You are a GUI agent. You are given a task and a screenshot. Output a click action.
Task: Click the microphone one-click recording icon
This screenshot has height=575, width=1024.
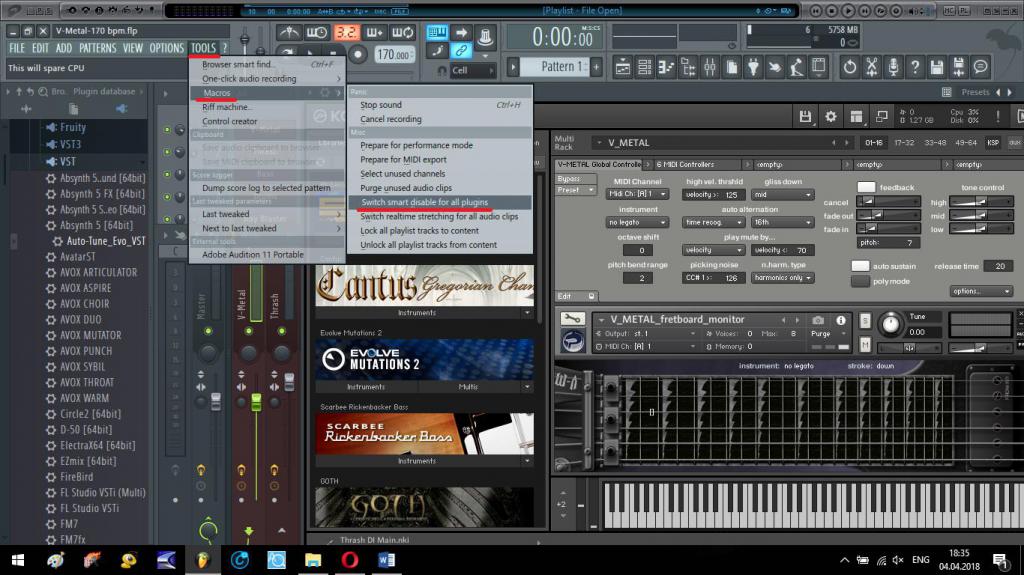coord(893,67)
